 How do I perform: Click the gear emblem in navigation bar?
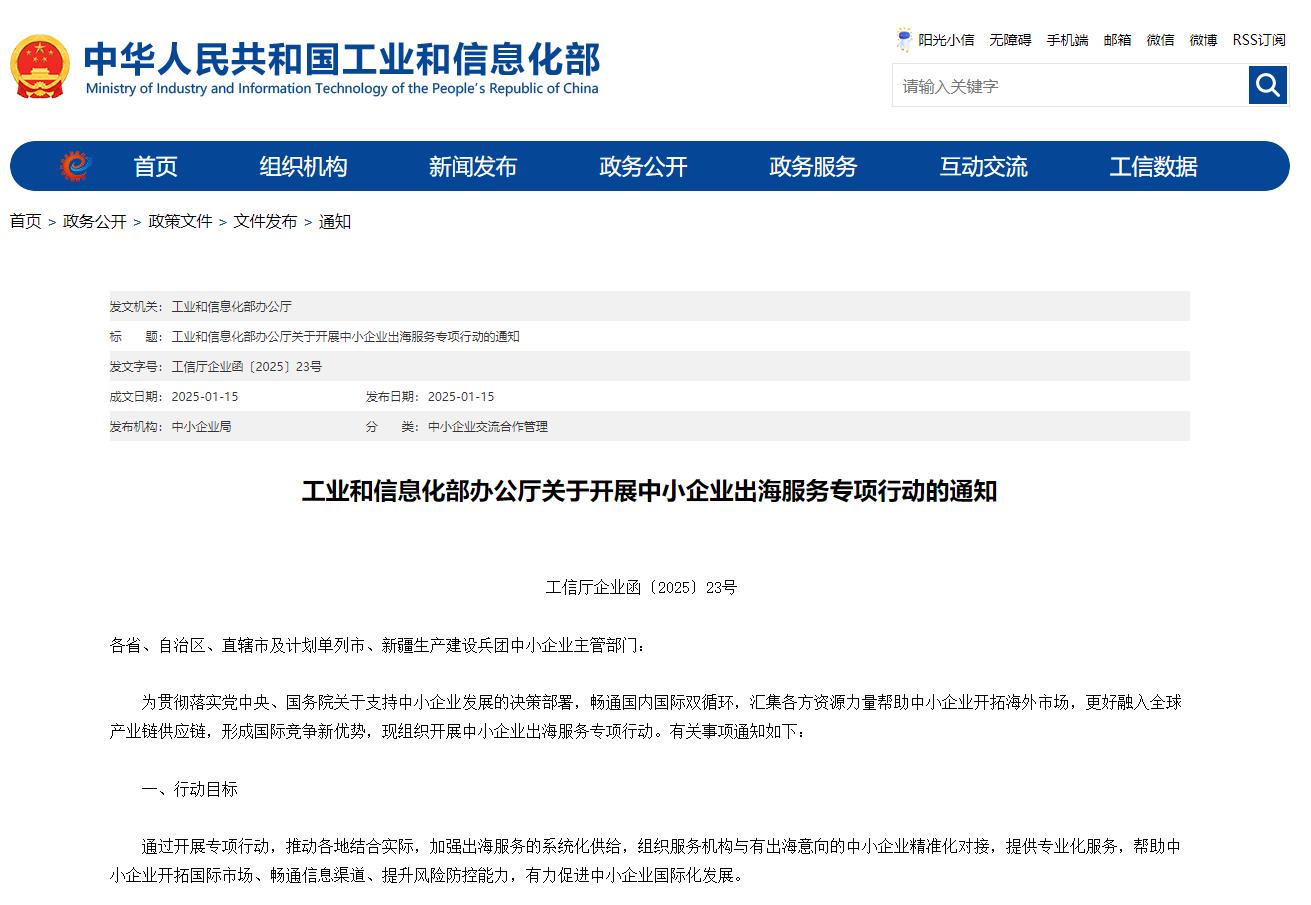75,166
